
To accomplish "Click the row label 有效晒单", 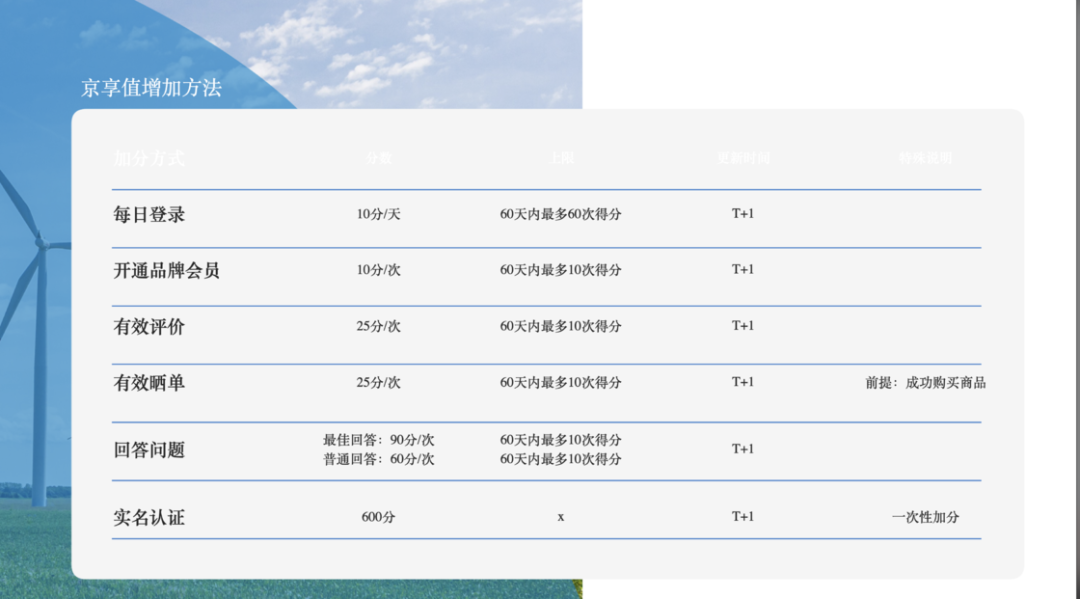I will [x=149, y=383].
